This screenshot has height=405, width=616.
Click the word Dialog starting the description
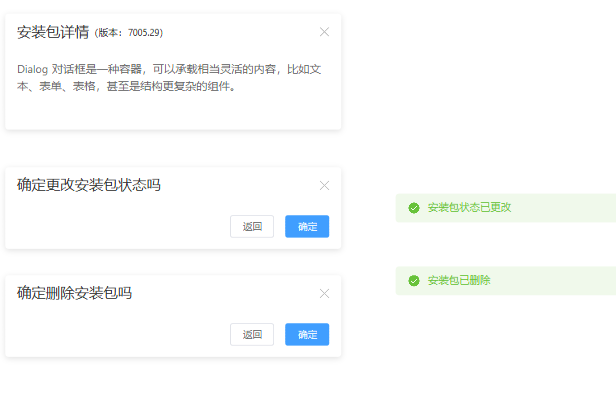[x=31, y=69]
